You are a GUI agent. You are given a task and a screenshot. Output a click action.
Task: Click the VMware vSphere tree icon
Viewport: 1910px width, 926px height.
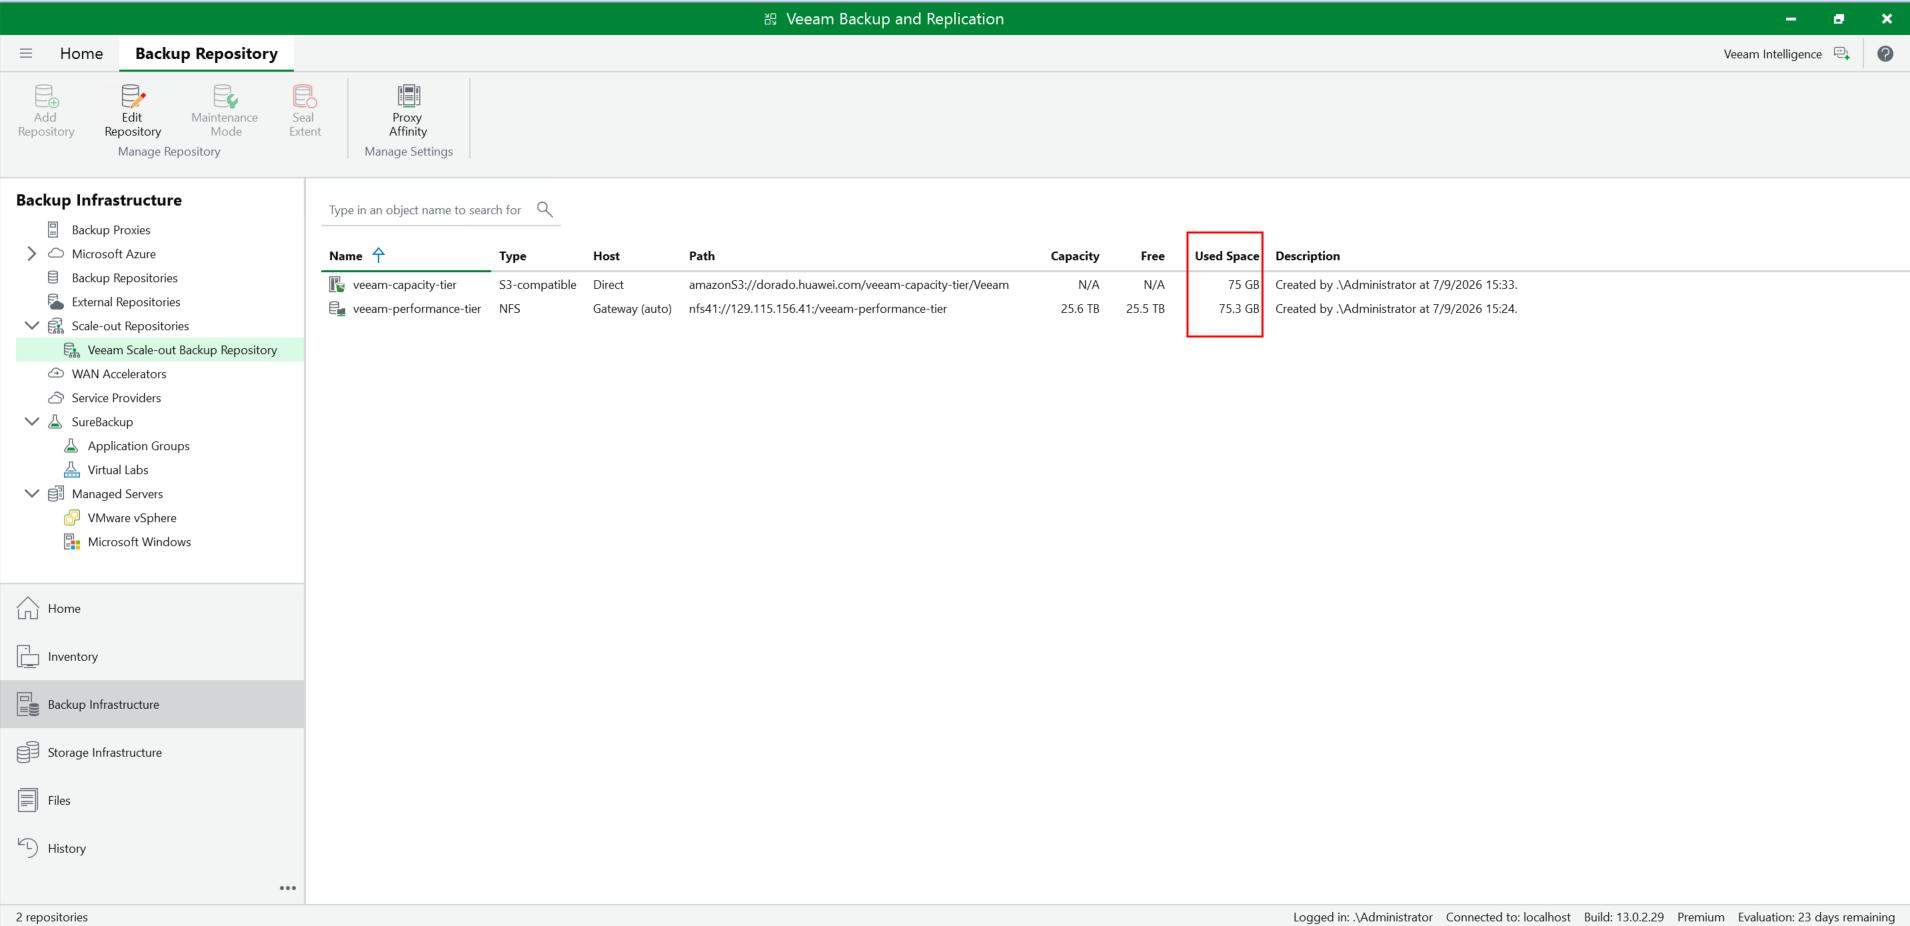click(72, 518)
